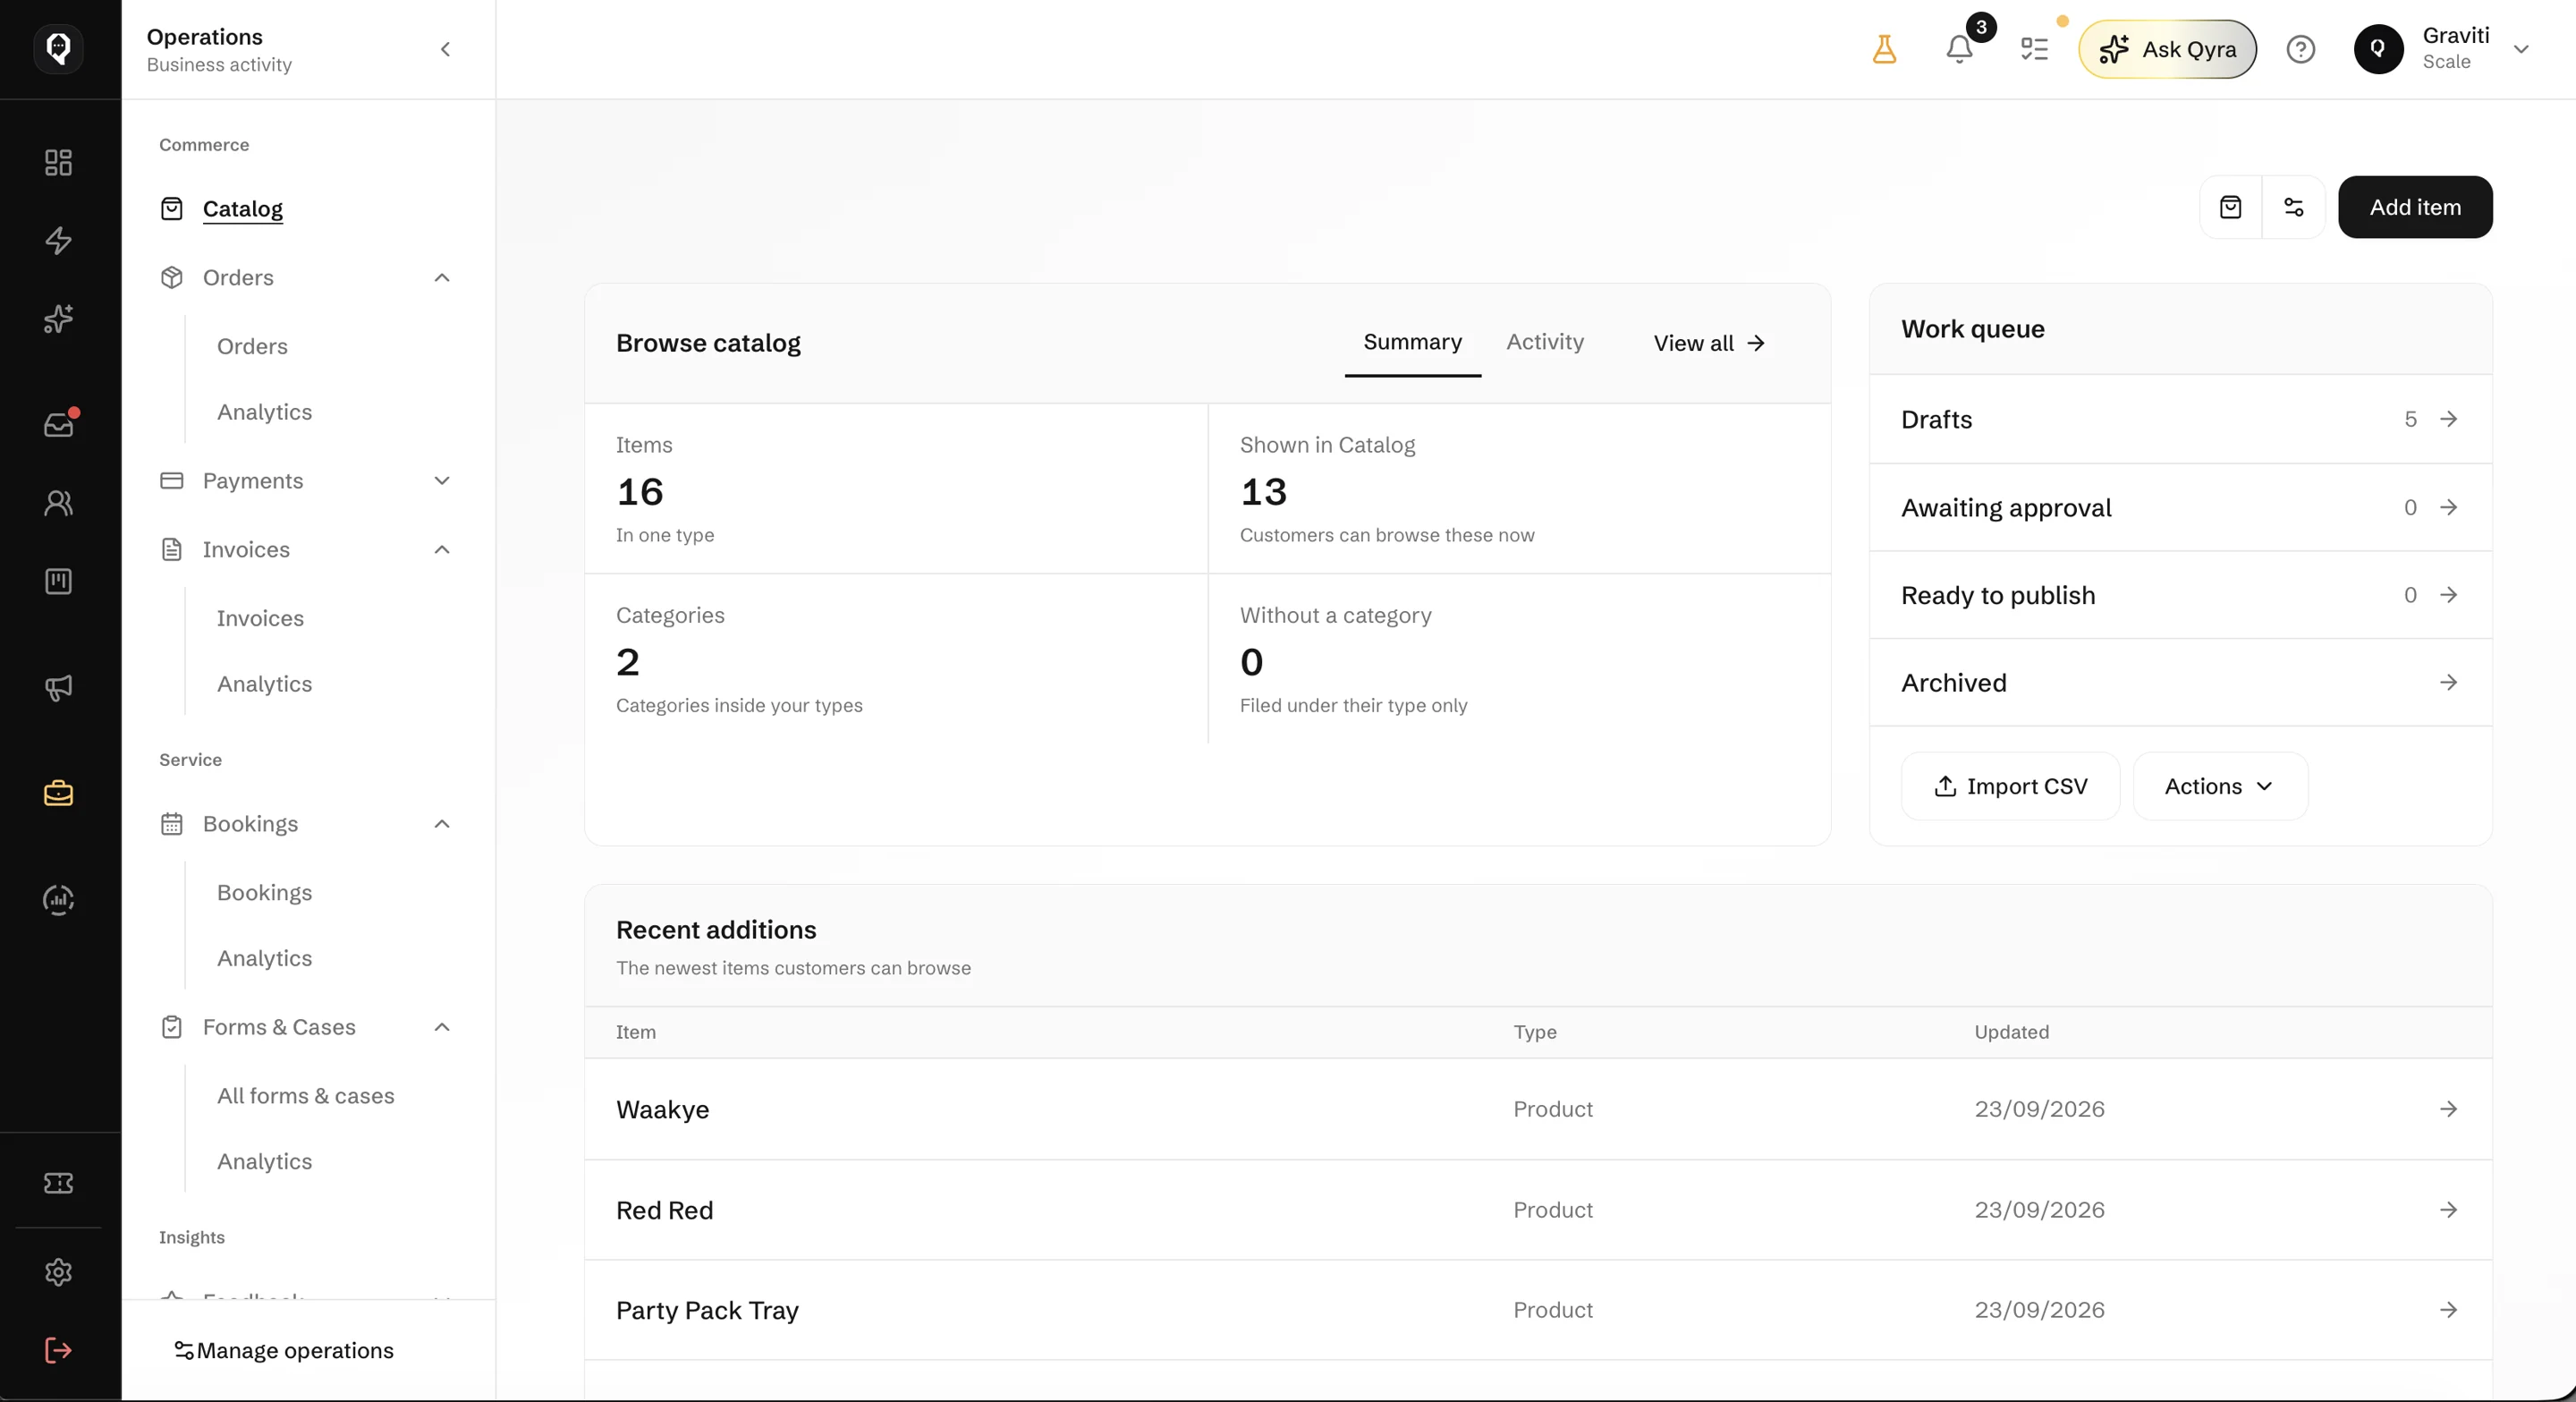This screenshot has width=2576, height=1402.
Task: Click Manage operations at sidebar bottom
Action: 283,1351
